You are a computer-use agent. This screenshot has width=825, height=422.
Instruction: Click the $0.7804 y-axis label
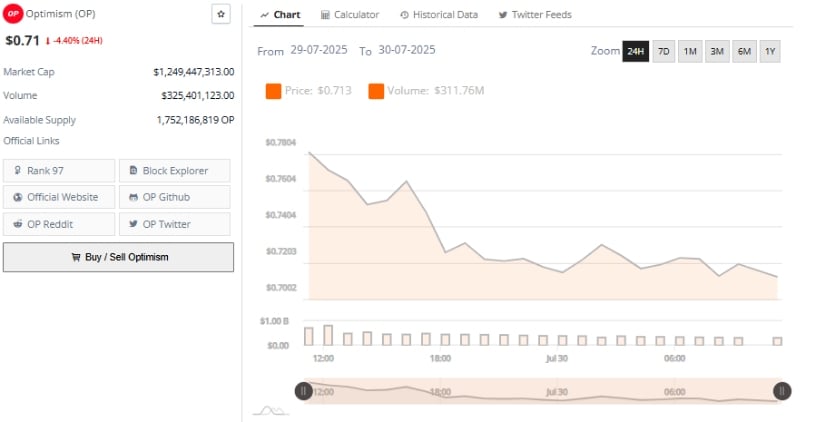point(280,142)
